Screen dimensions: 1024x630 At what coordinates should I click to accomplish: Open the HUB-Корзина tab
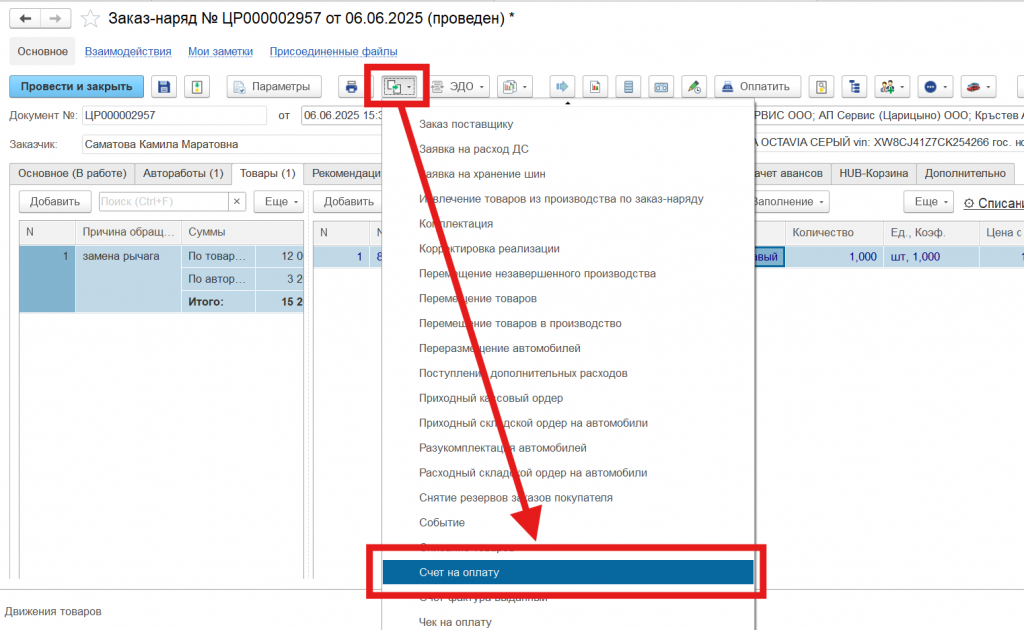pyautogui.click(x=874, y=173)
